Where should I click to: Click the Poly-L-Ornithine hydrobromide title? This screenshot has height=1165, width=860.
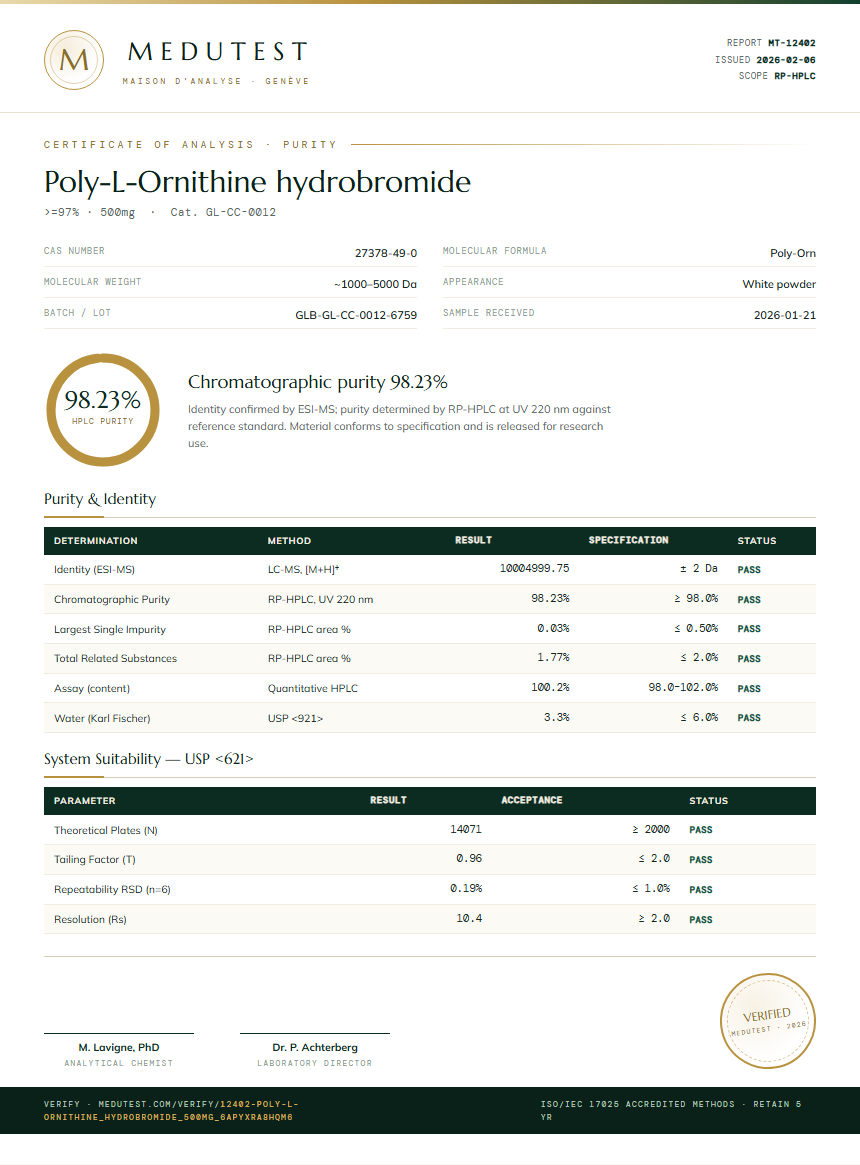click(257, 182)
